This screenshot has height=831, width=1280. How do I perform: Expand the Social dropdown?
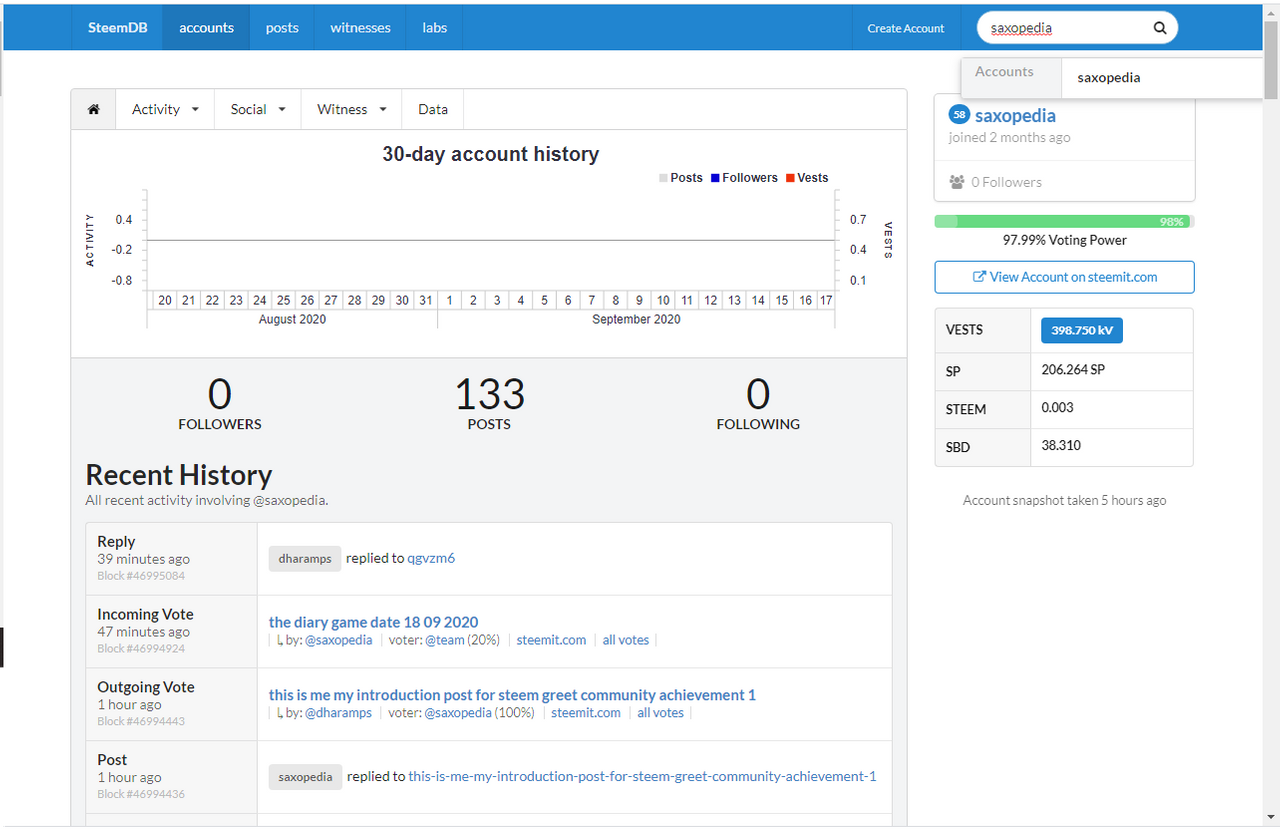pyautogui.click(x=258, y=109)
